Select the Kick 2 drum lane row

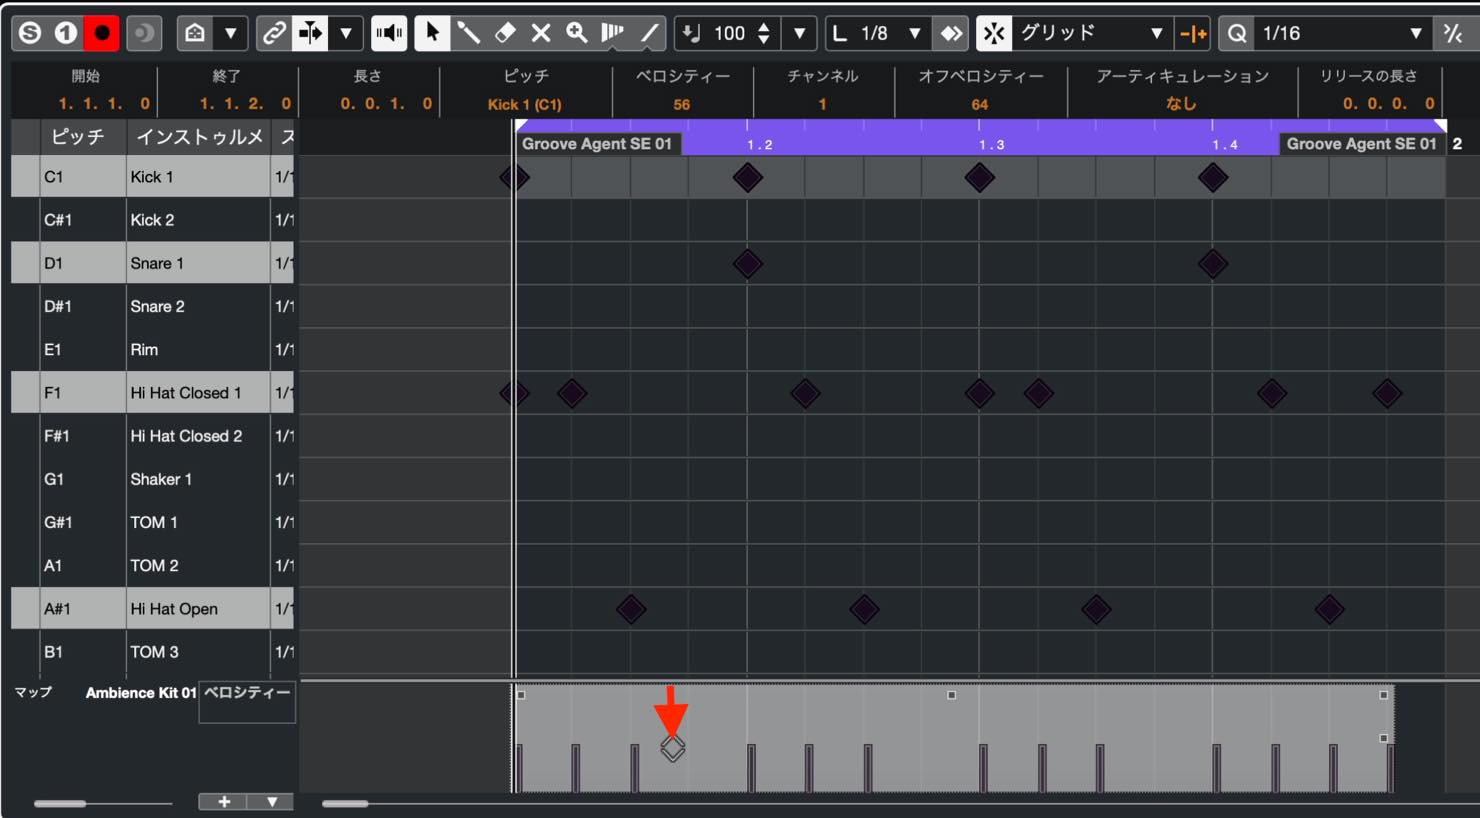point(153,220)
